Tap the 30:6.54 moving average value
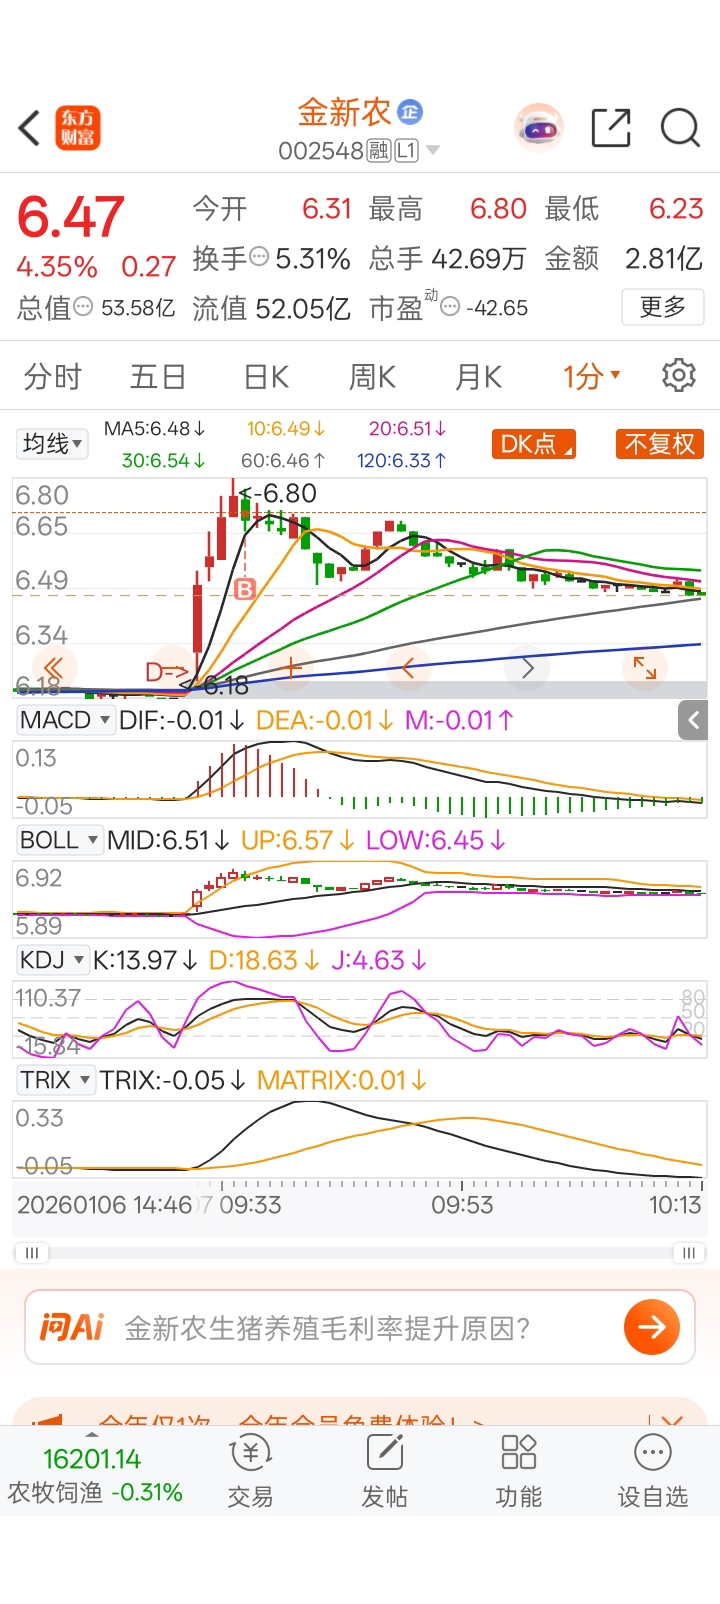This screenshot has width=720, height=1604. pos(164,460)
